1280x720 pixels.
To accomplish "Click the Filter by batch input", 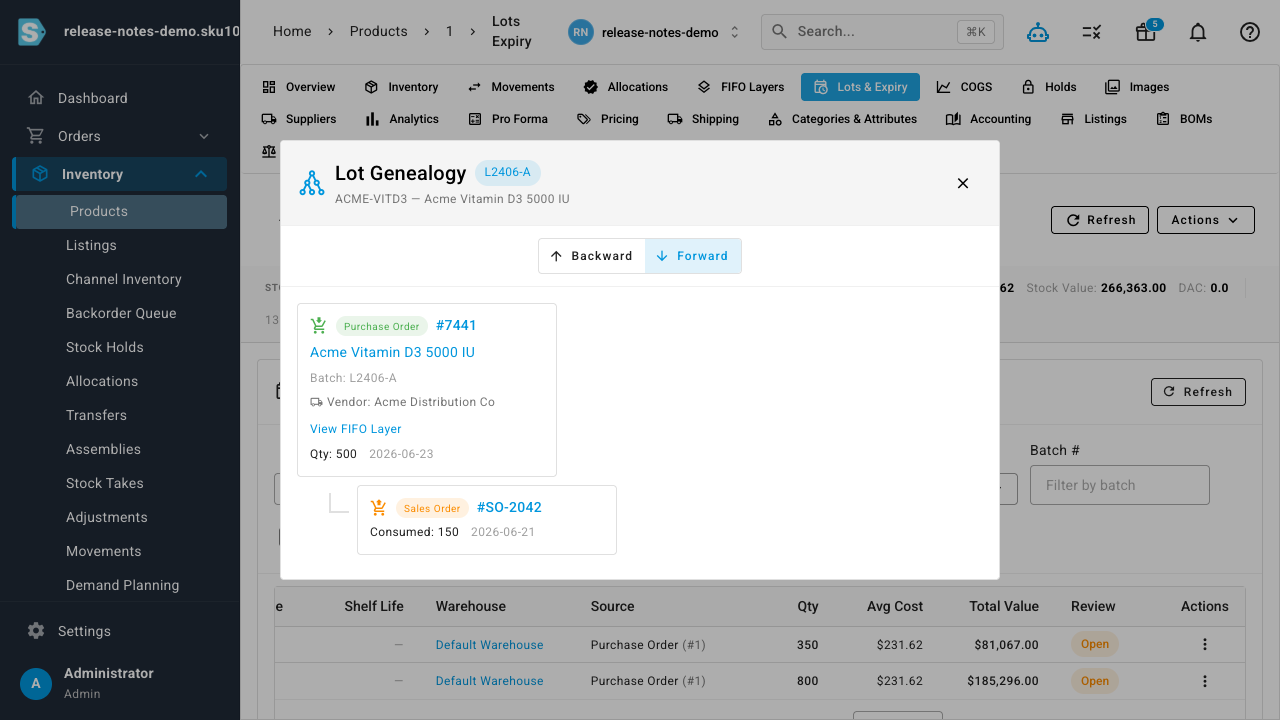I will click(1120, 485).
